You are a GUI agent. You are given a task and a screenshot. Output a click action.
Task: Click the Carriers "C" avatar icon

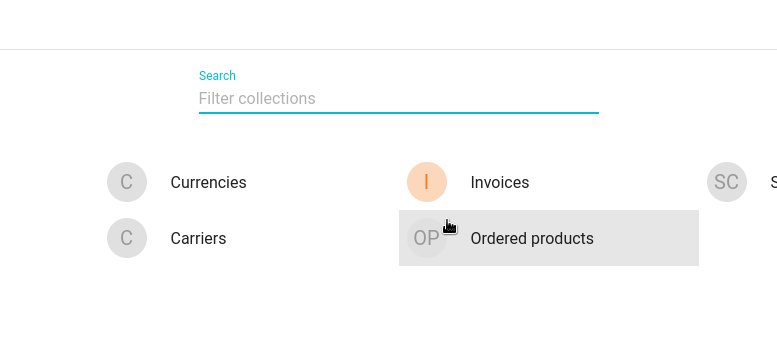click(x=127, y=238)
